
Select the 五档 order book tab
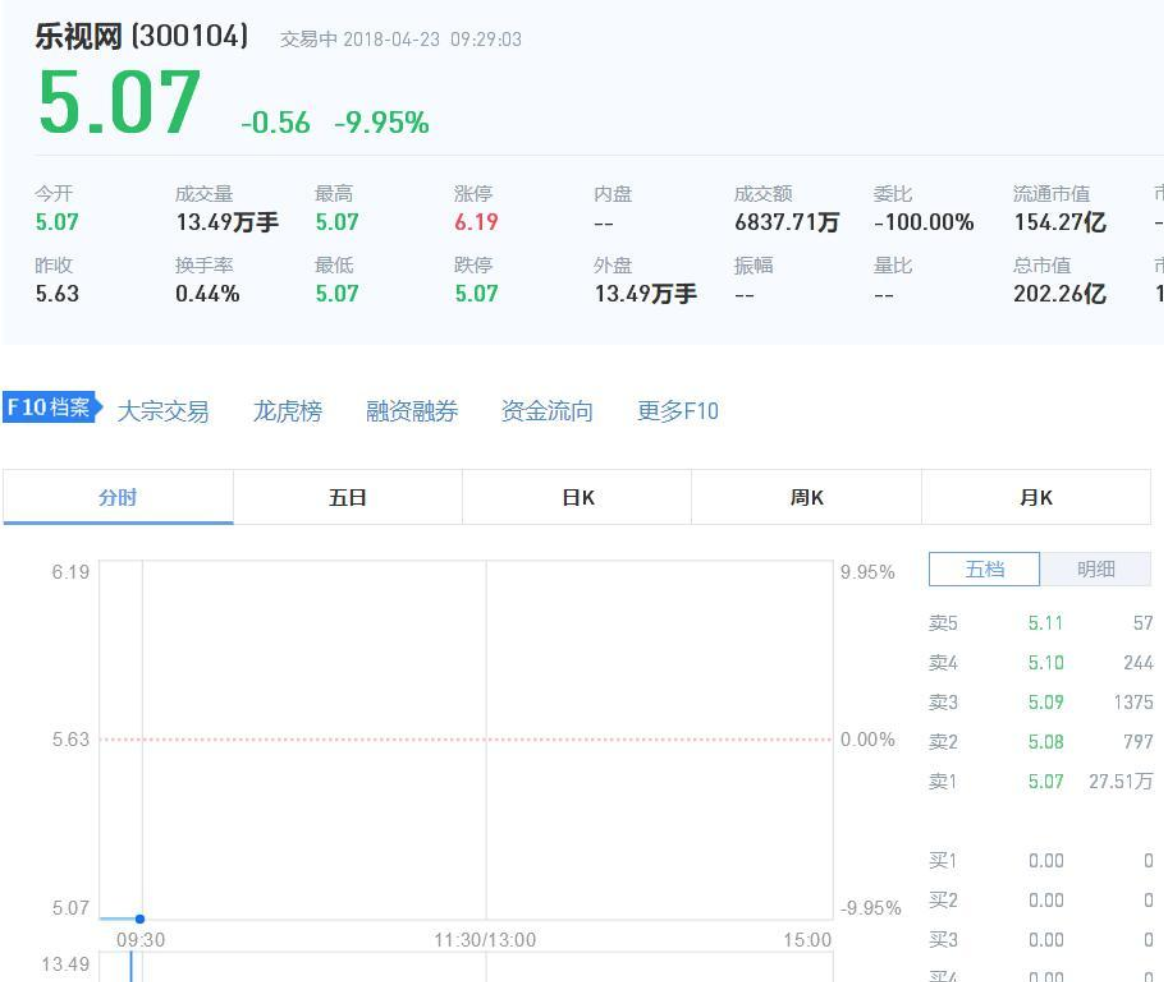point(984,569)
